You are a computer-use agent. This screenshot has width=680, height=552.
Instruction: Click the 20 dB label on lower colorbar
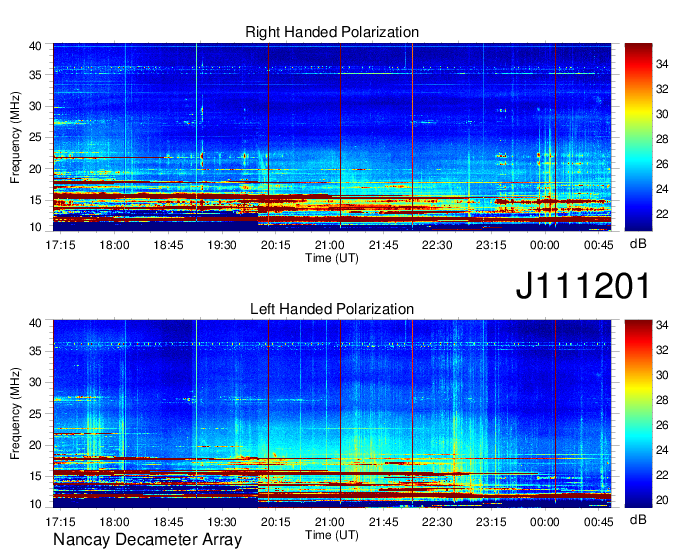(662, 500)
